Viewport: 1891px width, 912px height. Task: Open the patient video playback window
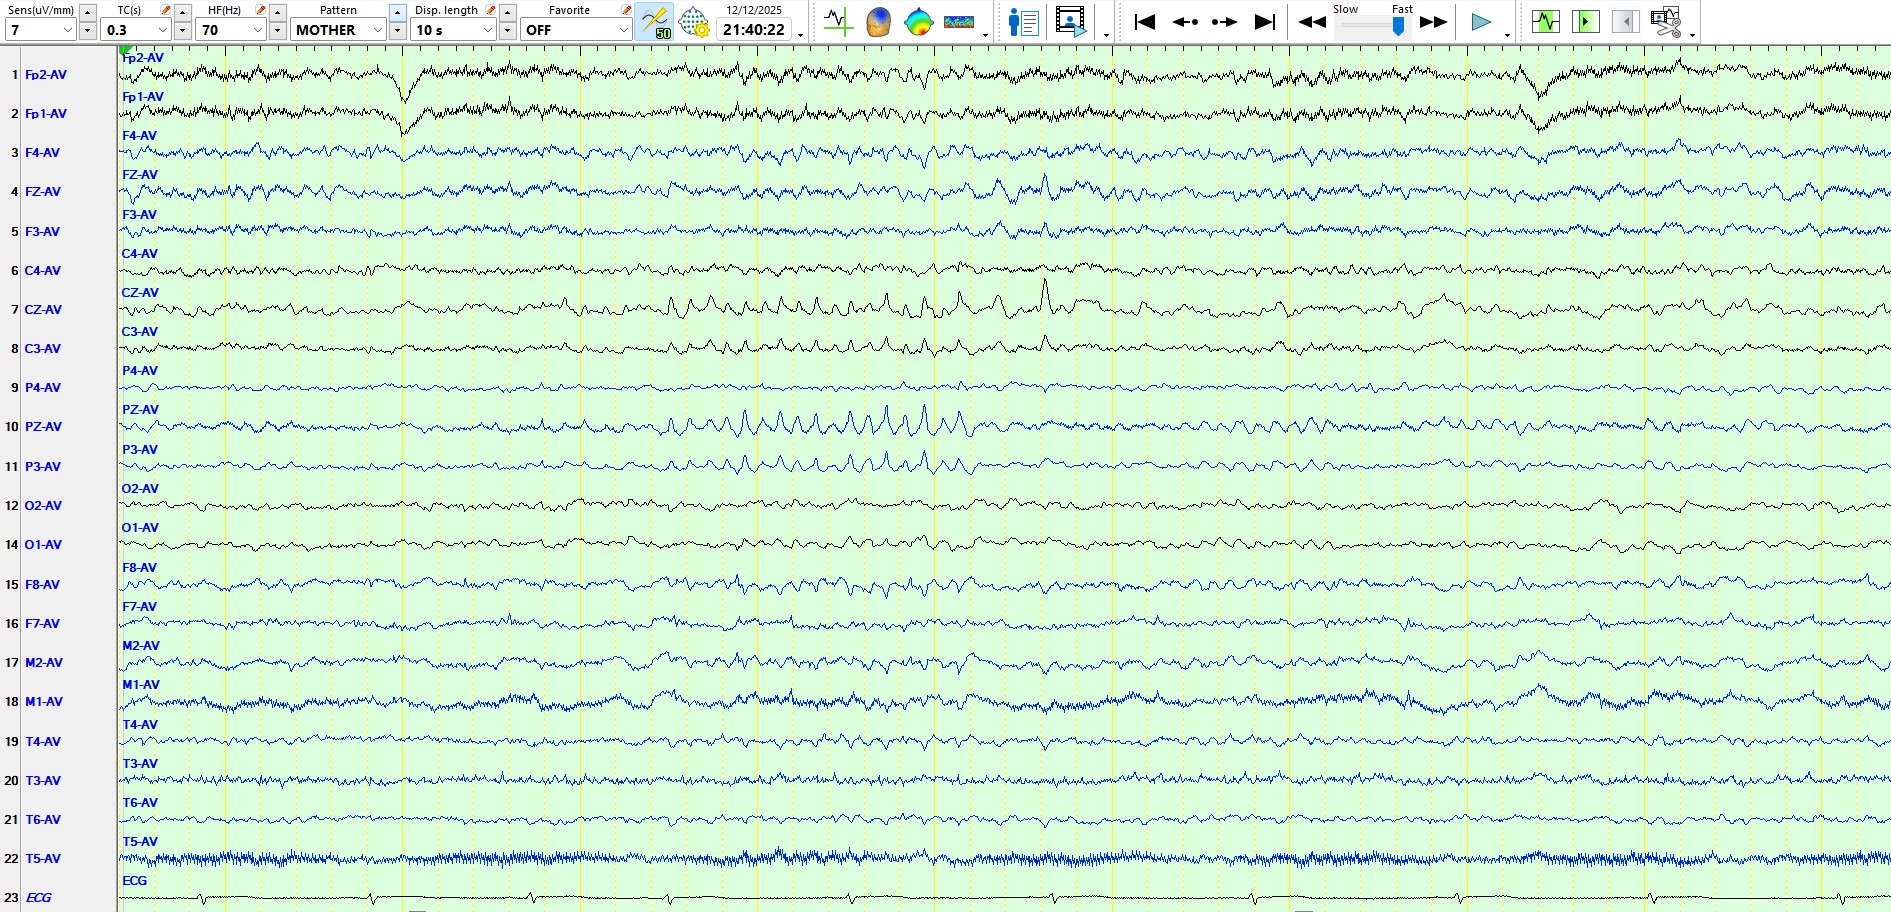point(1070,22)
